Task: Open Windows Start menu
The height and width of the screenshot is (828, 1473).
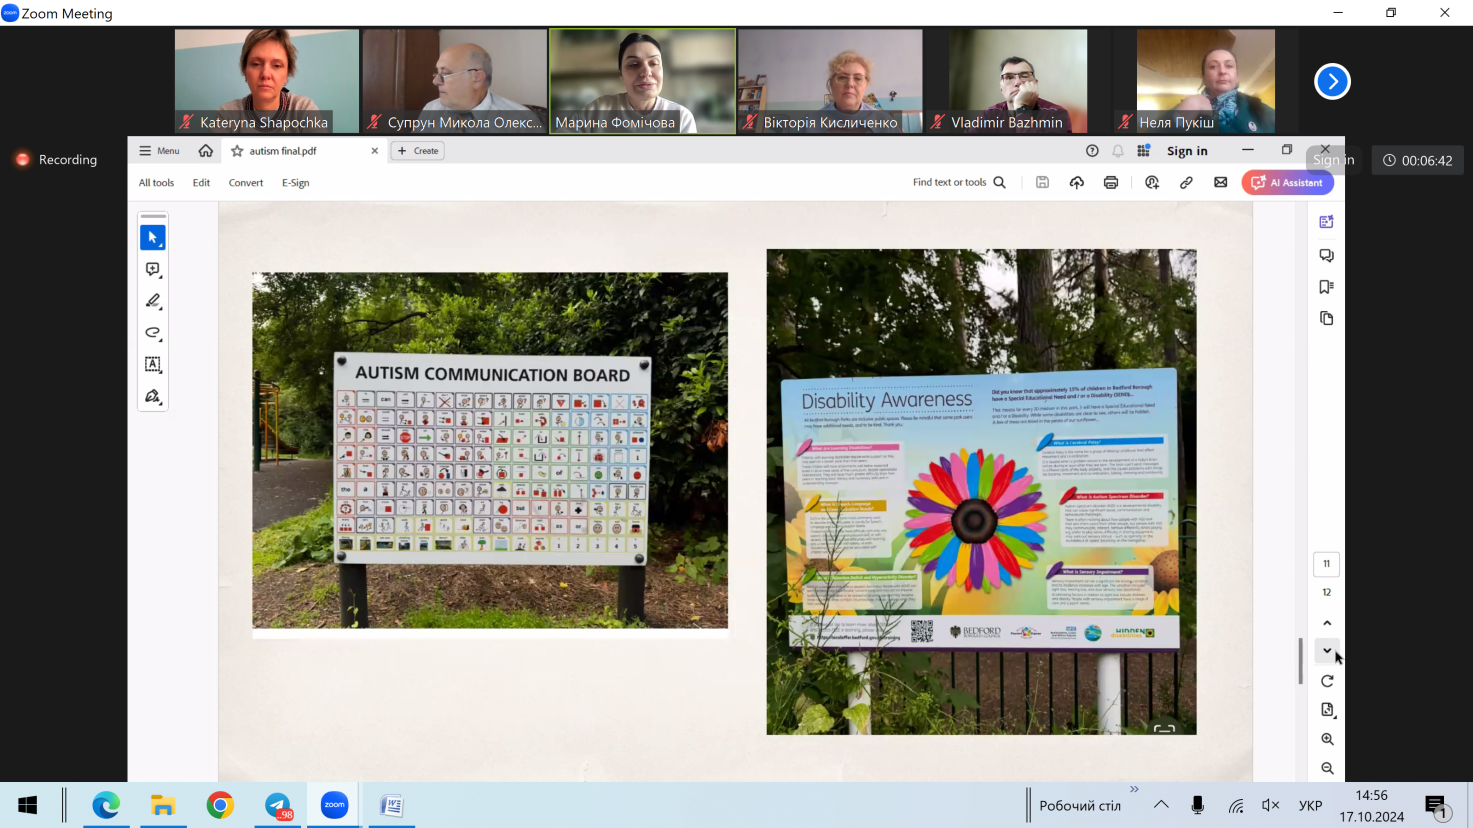Action: pyautogui.click(x=28, y=805)
